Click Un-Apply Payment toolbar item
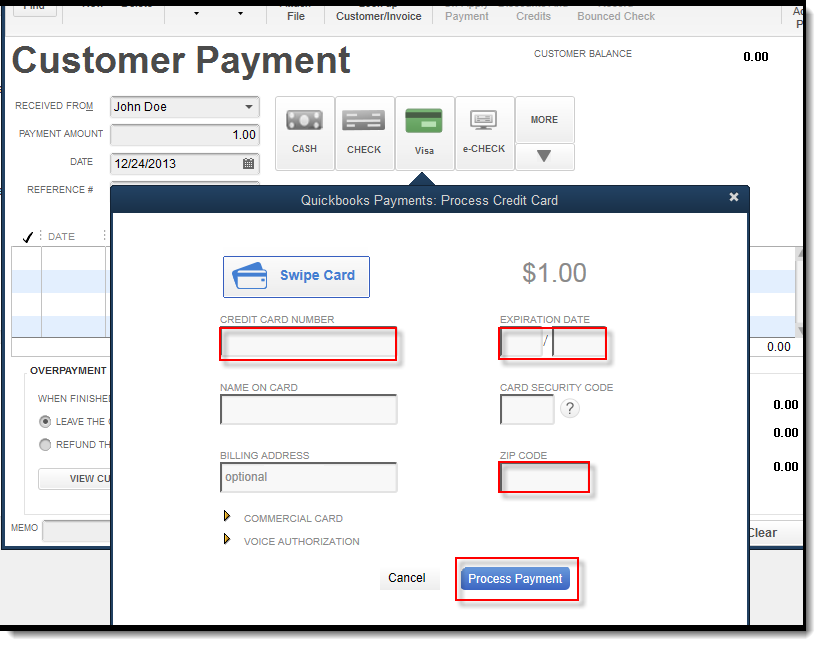The height and width of the screenshot is (646, 821). pos(467,12)
